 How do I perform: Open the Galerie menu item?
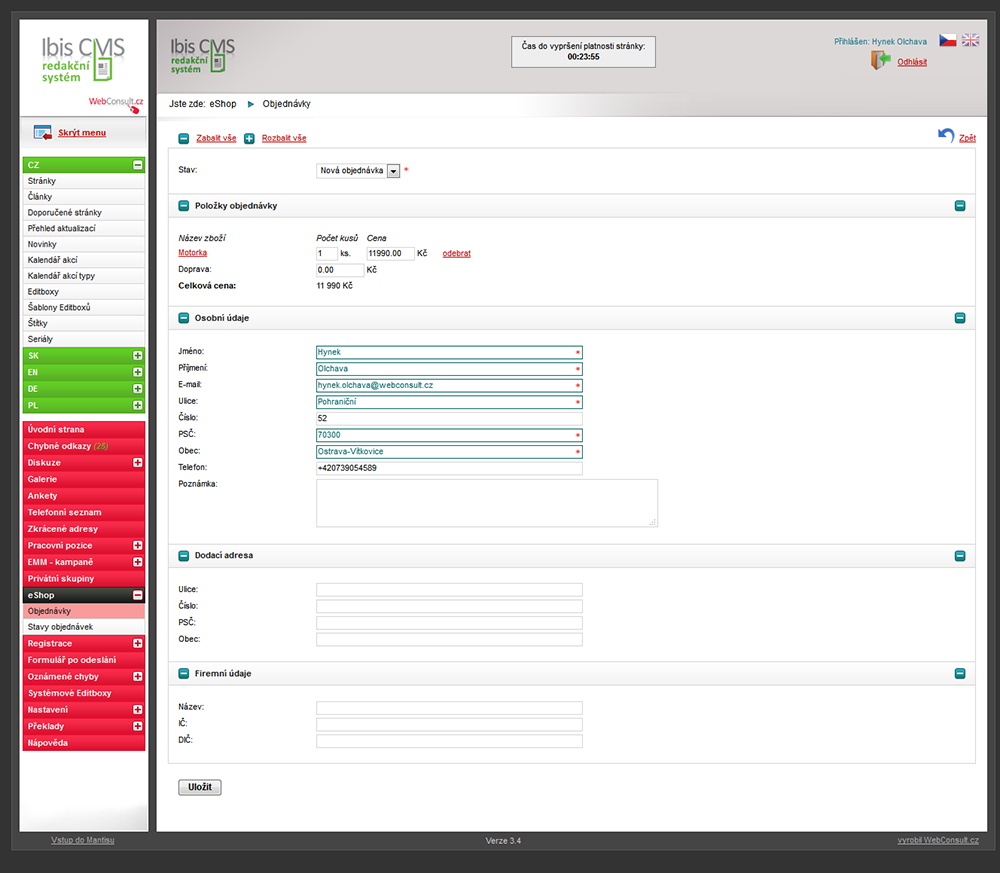click(x=84, y=480)
